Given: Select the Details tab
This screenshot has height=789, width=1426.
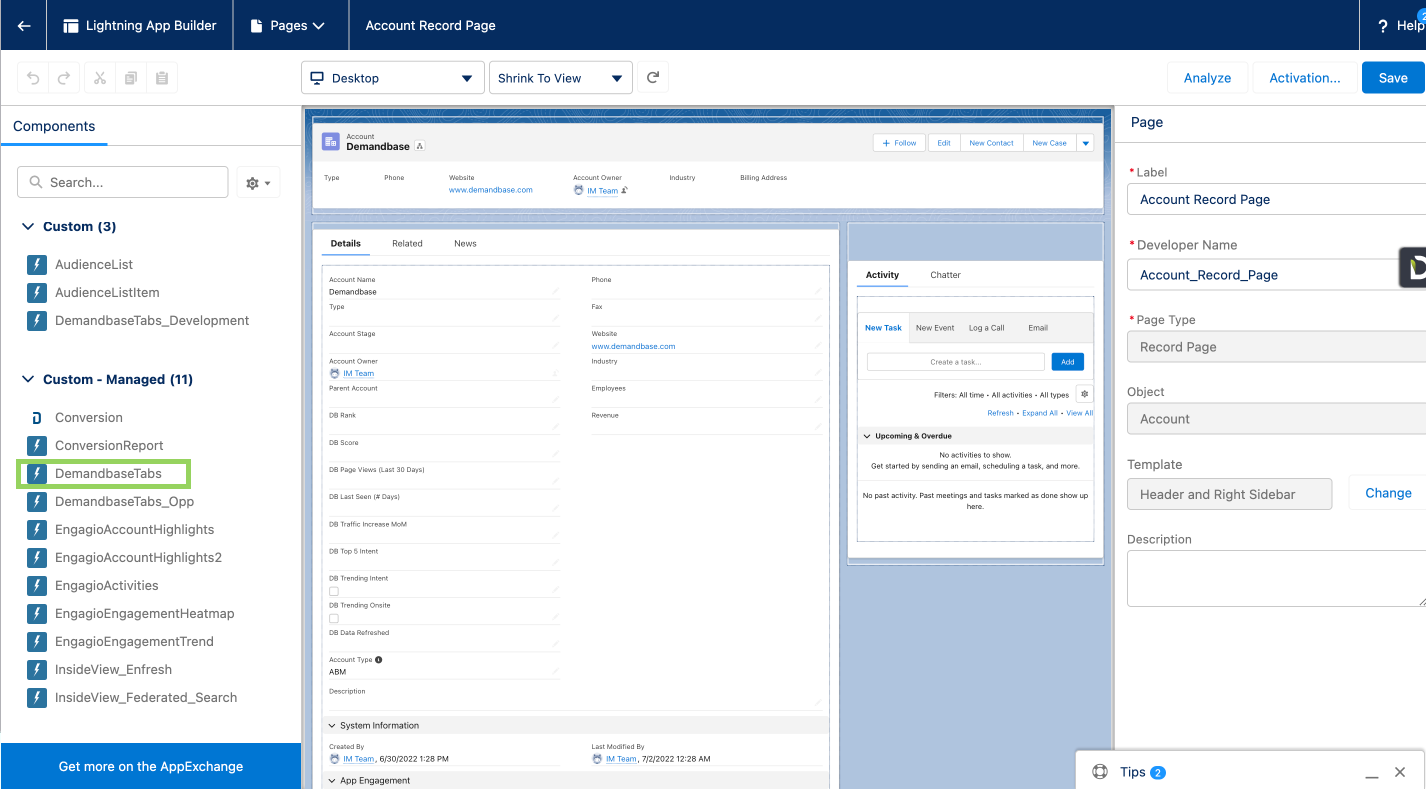Looking at the screenshot, I should point(345,243).
